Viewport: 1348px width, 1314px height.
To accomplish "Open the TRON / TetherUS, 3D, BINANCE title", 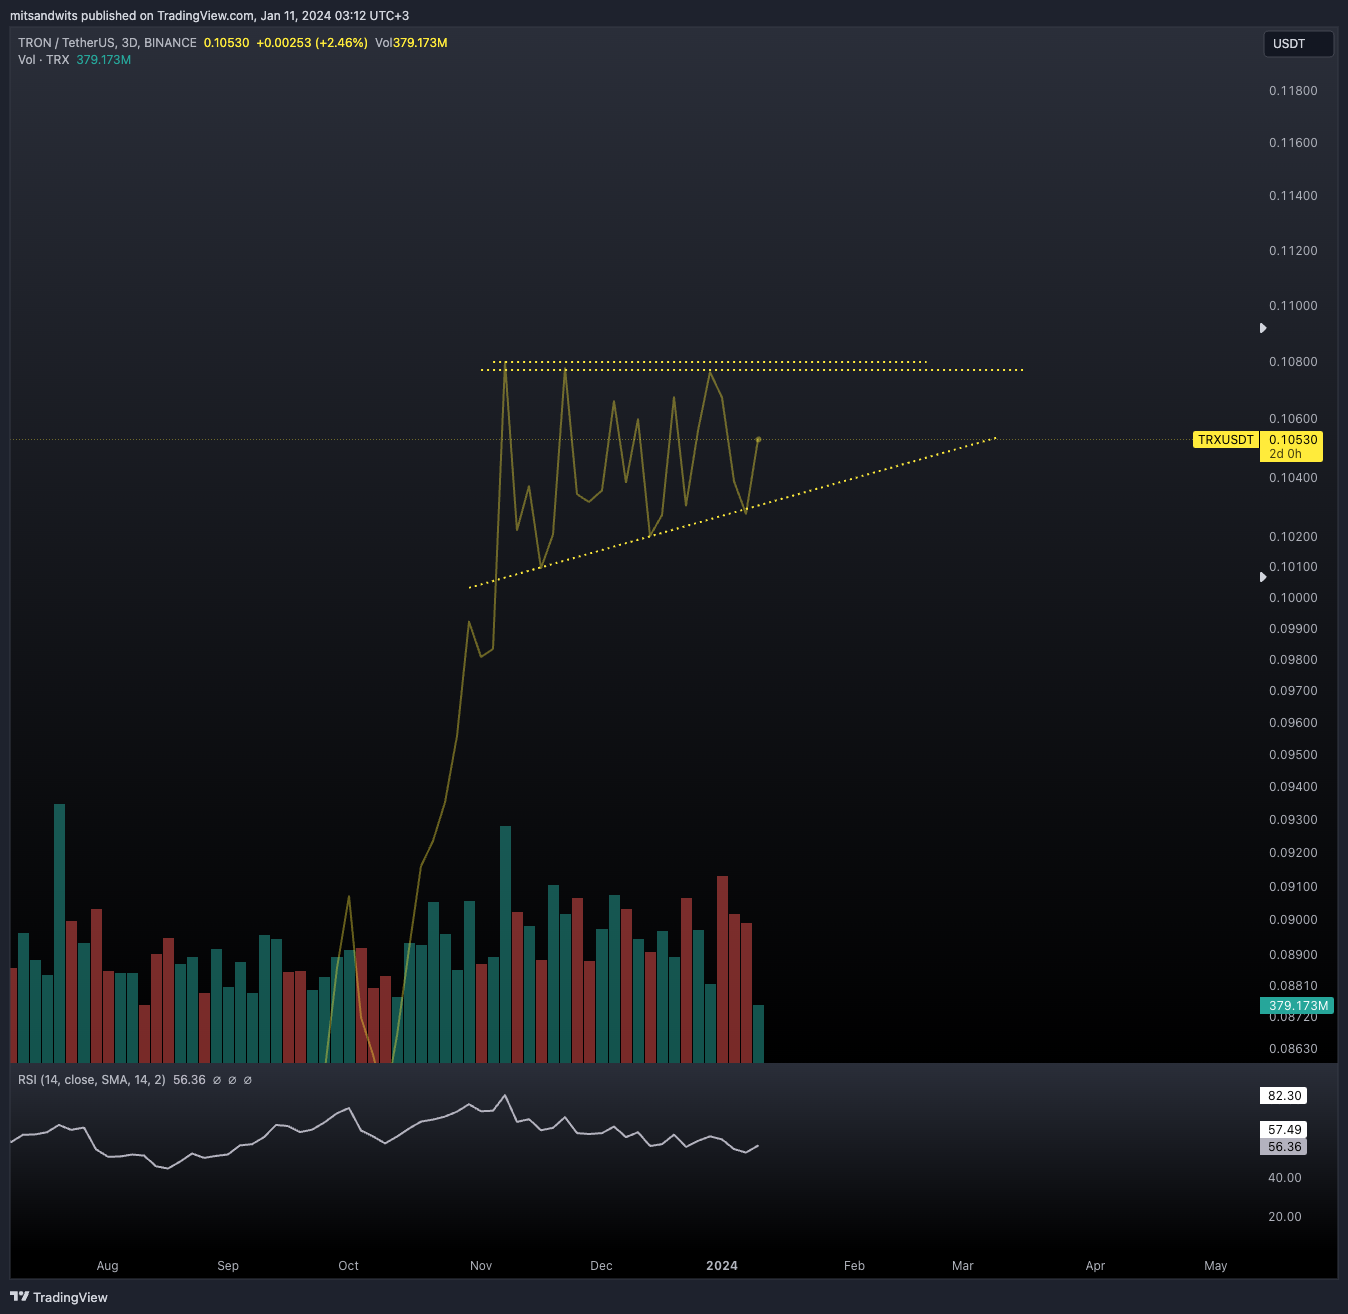I will point(107,43).
